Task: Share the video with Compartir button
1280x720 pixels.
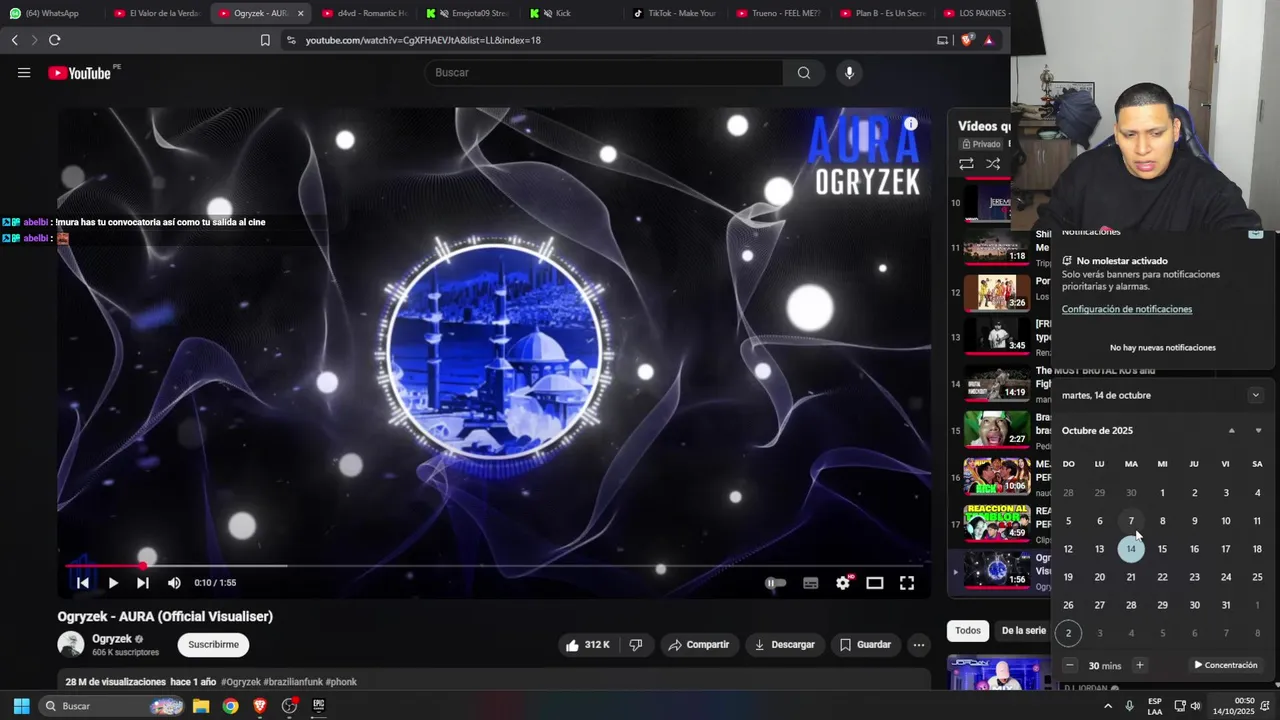Action: pyautogui.click(x=698, y=645)
